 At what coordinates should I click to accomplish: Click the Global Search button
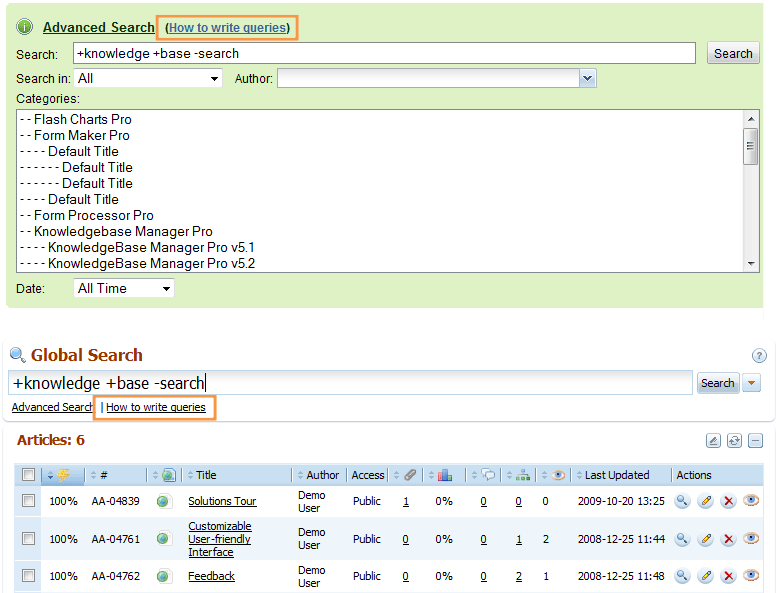pyautogui.click(x=717, y=383)
